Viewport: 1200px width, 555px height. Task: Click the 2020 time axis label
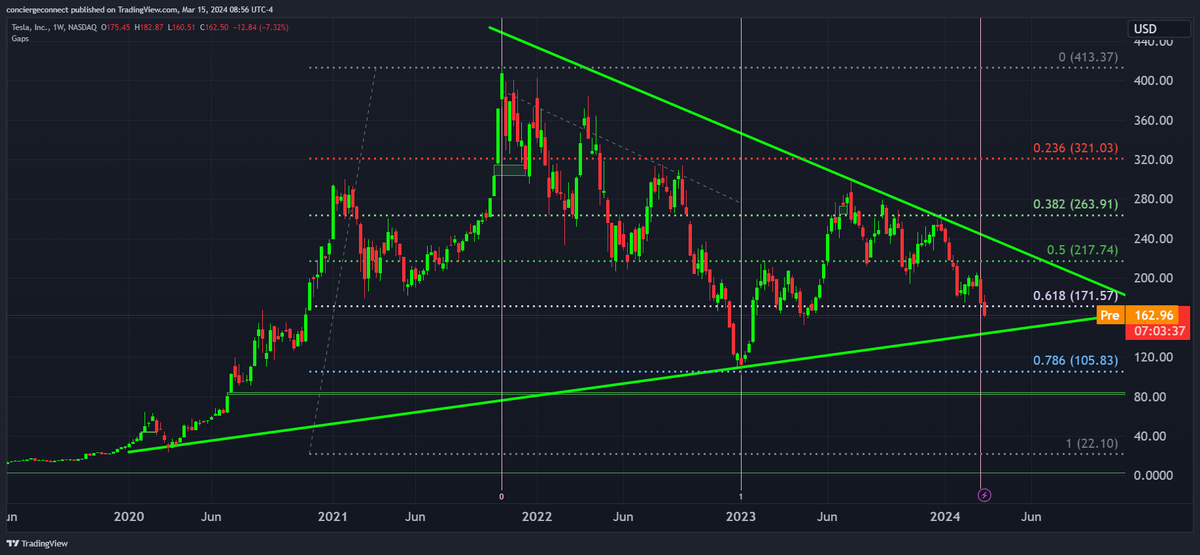click(x=128, y=517)
